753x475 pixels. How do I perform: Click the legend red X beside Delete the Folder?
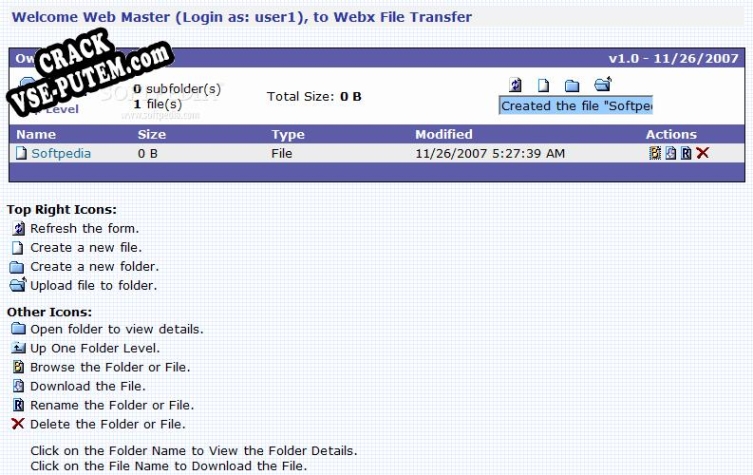(x=18, y=424)
